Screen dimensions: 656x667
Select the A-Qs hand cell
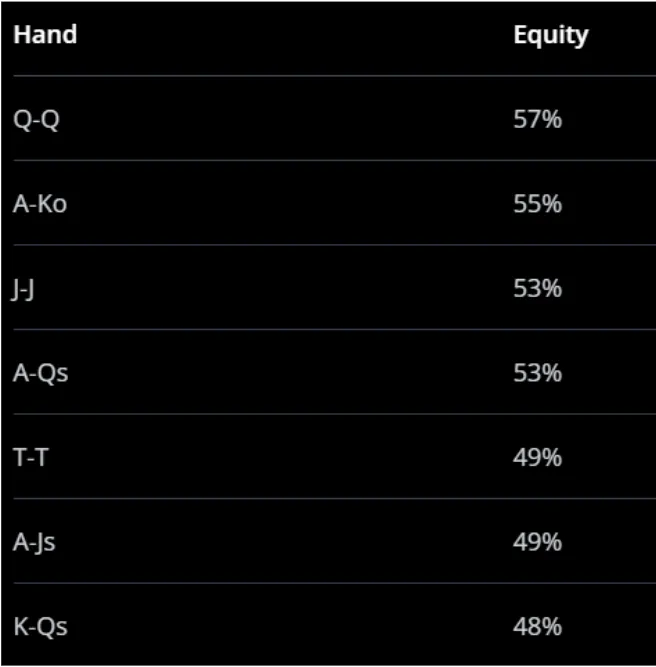(x=41, y=373)
